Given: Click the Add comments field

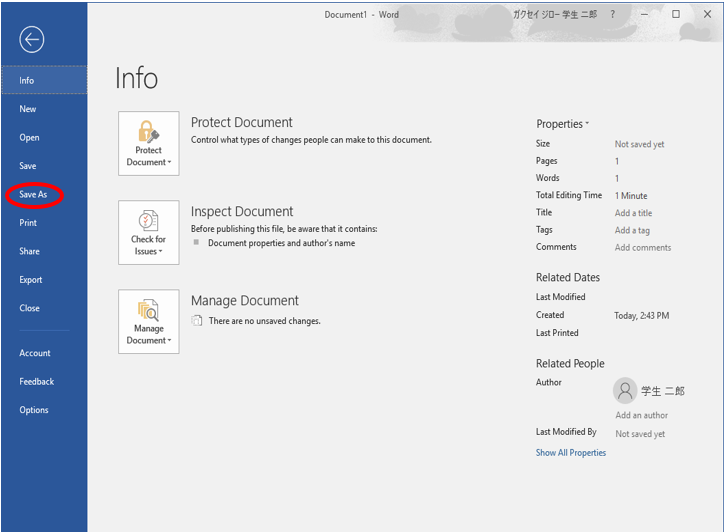Looking at the screenshot, I should tap(643, 248).
